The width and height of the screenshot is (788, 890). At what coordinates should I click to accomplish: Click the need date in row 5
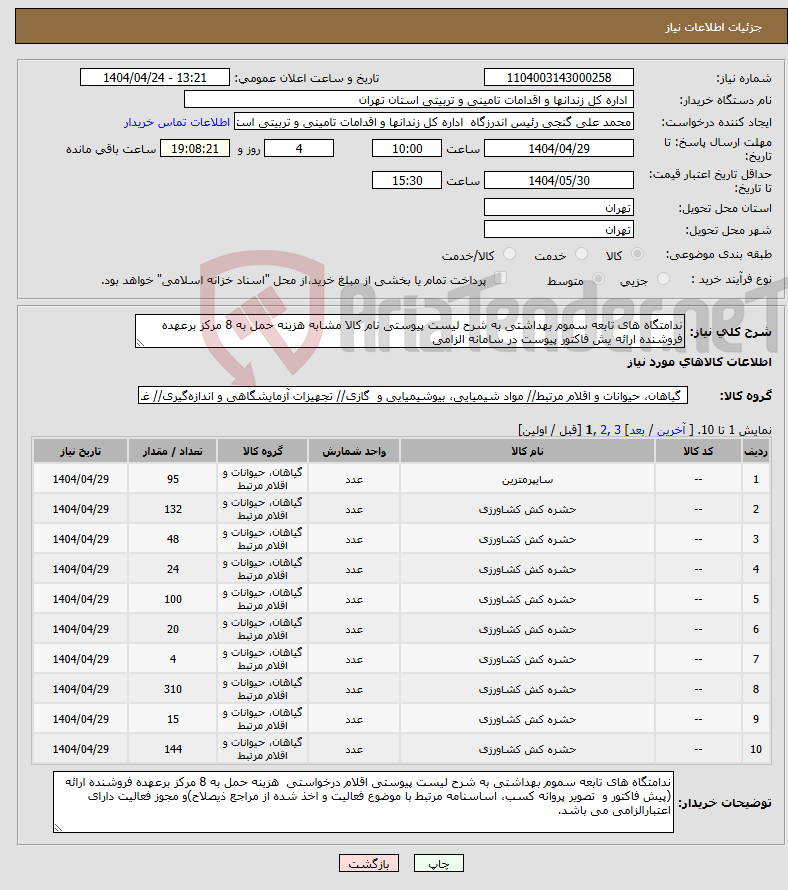(x=81, y=599)
